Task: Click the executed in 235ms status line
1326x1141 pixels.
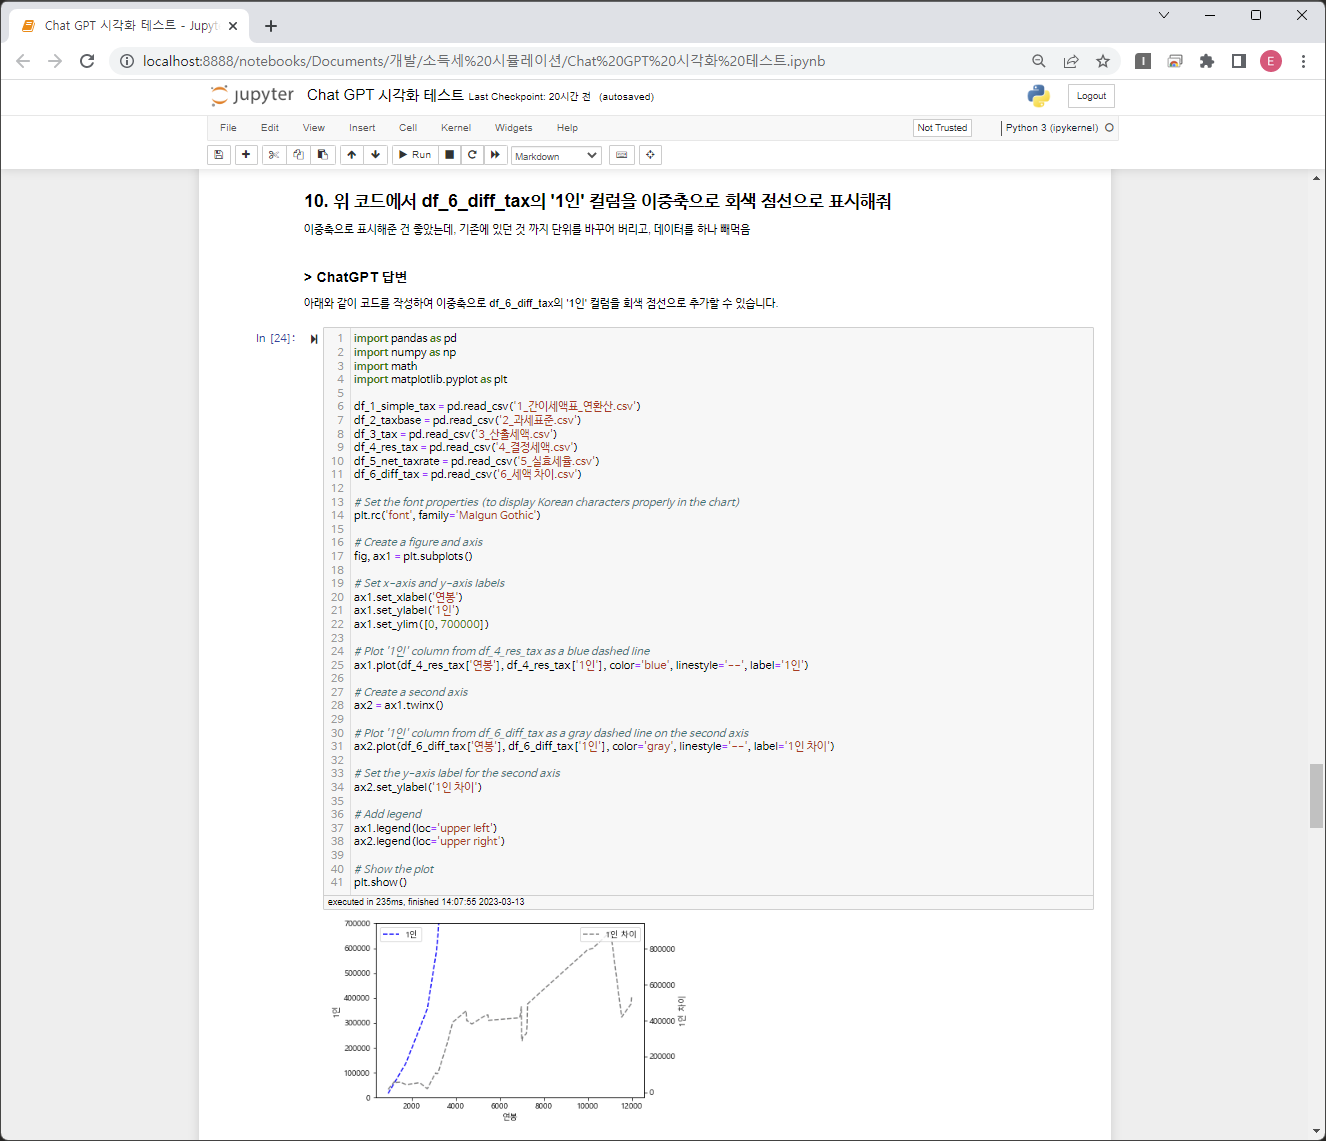Action: pyautogui.click(x=426, y=902)
